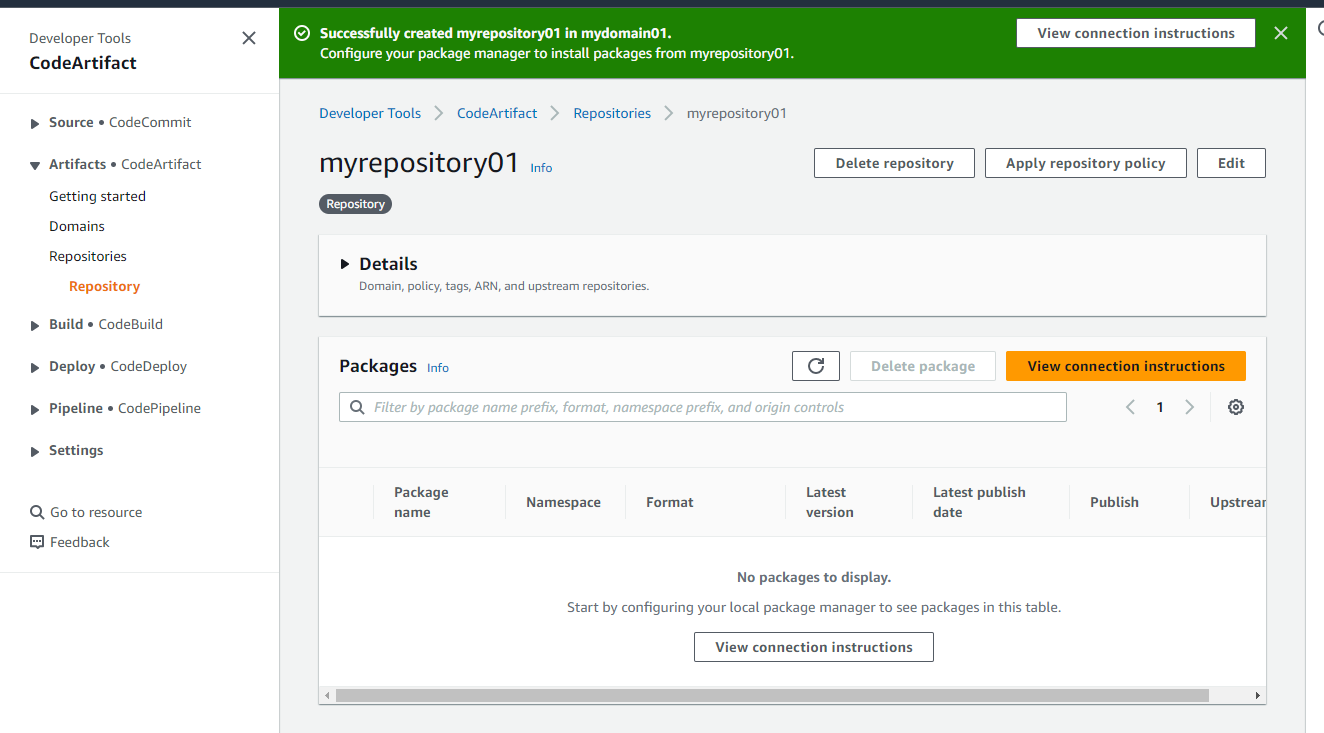The image size is (1324, 733).
Task: Click the Edit repository button
Action: coord(1231,163)
